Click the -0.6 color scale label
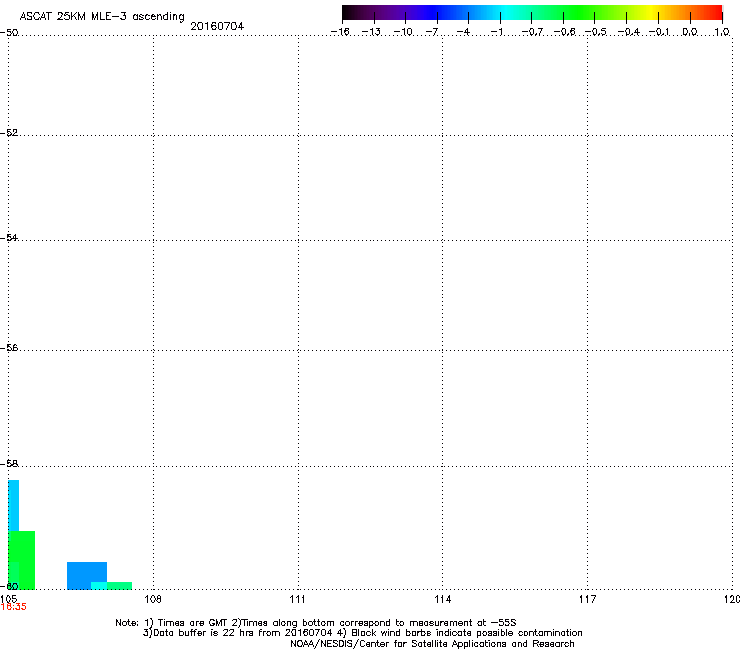 (x=564, y=32)
